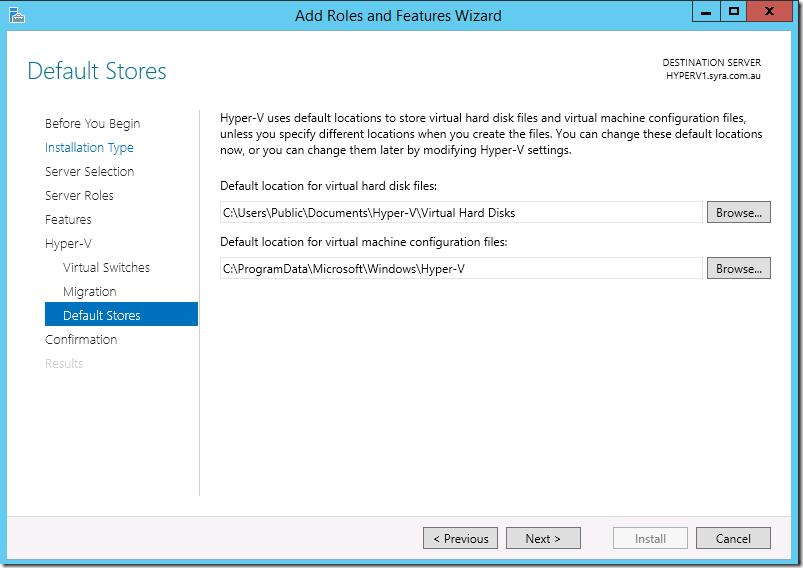
Task: Browse for virtual machine configuration location
Action: [738, 268]
